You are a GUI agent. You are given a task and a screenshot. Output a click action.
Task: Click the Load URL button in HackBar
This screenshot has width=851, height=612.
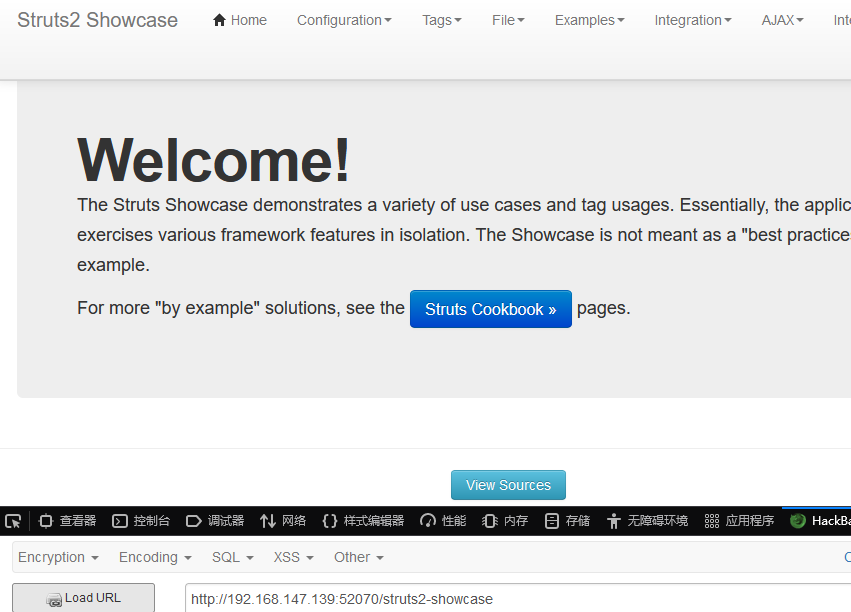click(84, 598)
